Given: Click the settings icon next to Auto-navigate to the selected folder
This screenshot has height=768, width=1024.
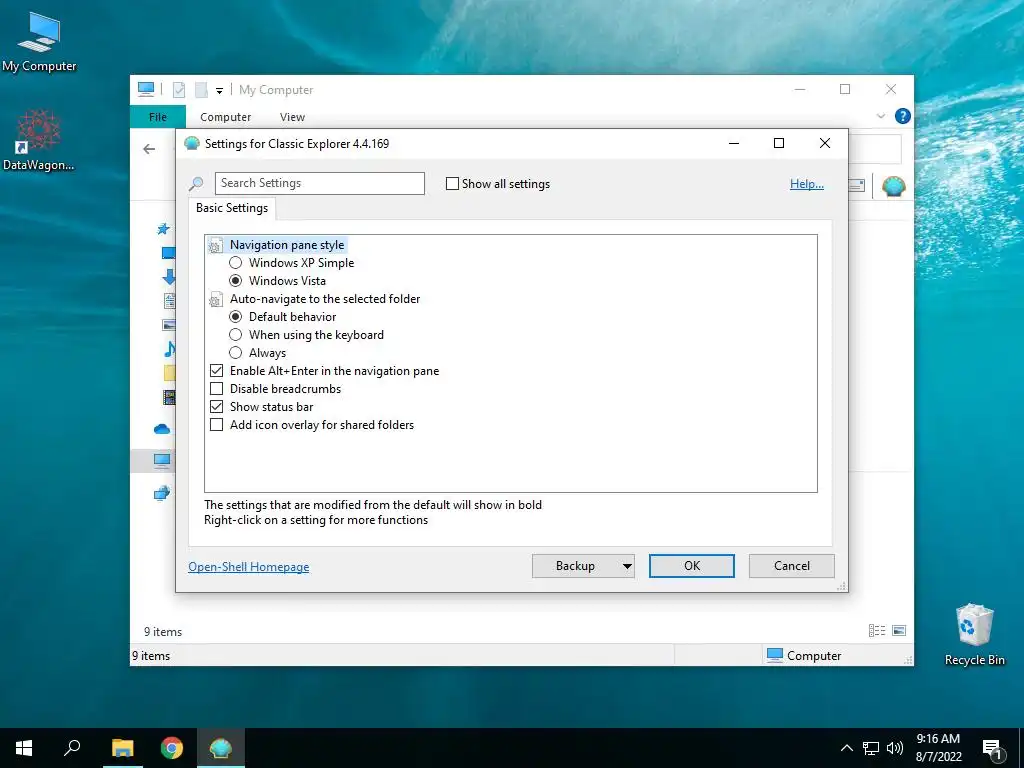Looking at the screenshot, I should coord(216,300).
